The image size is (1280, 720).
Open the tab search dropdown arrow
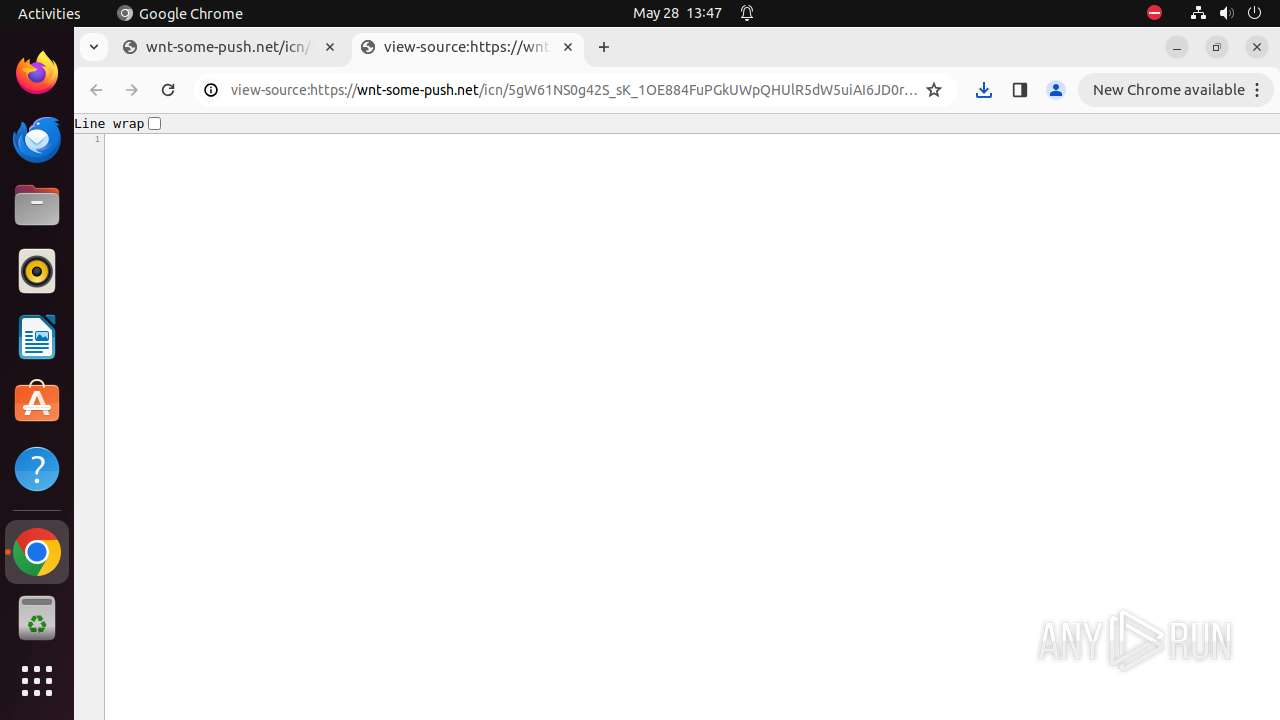93,47
